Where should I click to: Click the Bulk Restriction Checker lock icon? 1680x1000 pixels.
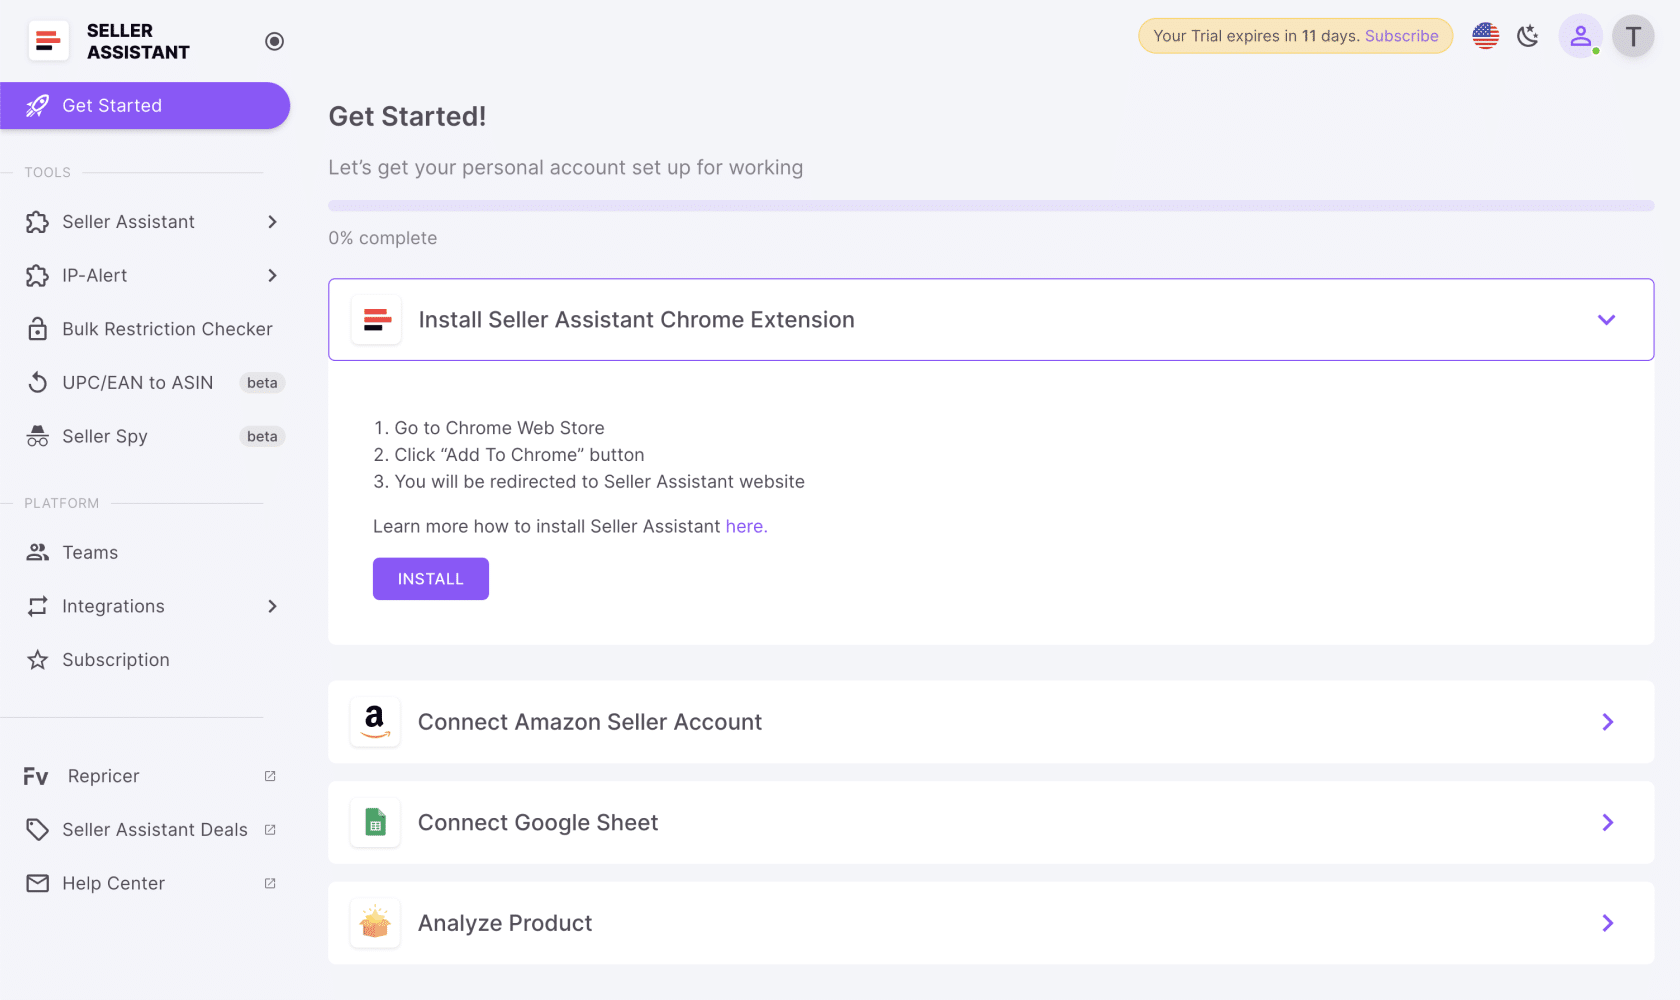[37, 329]
